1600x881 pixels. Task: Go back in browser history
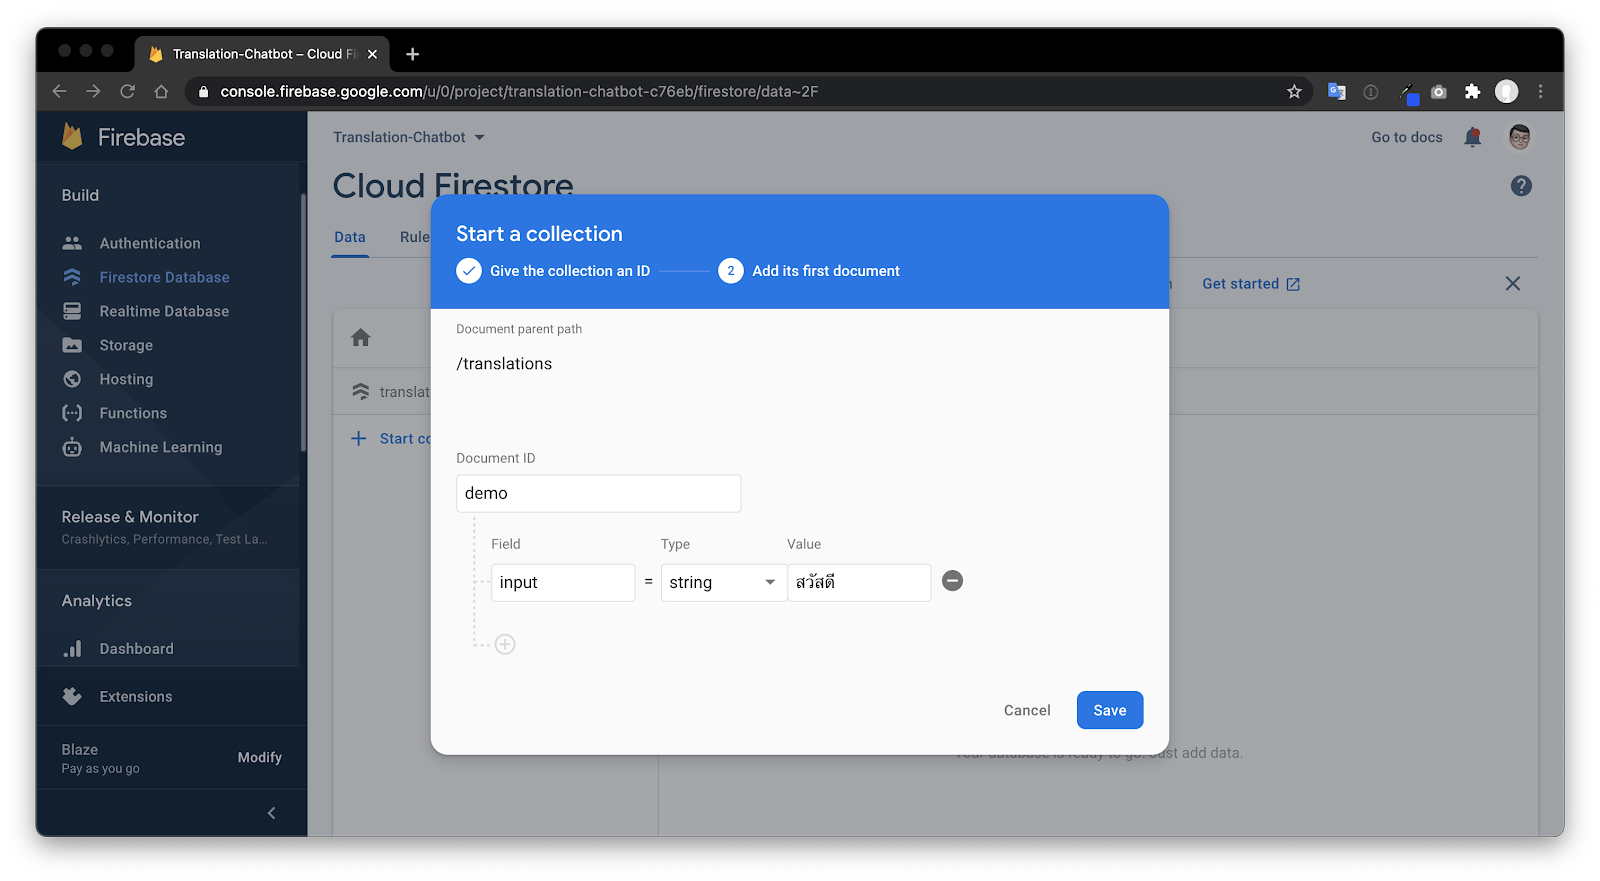(59, 92)
